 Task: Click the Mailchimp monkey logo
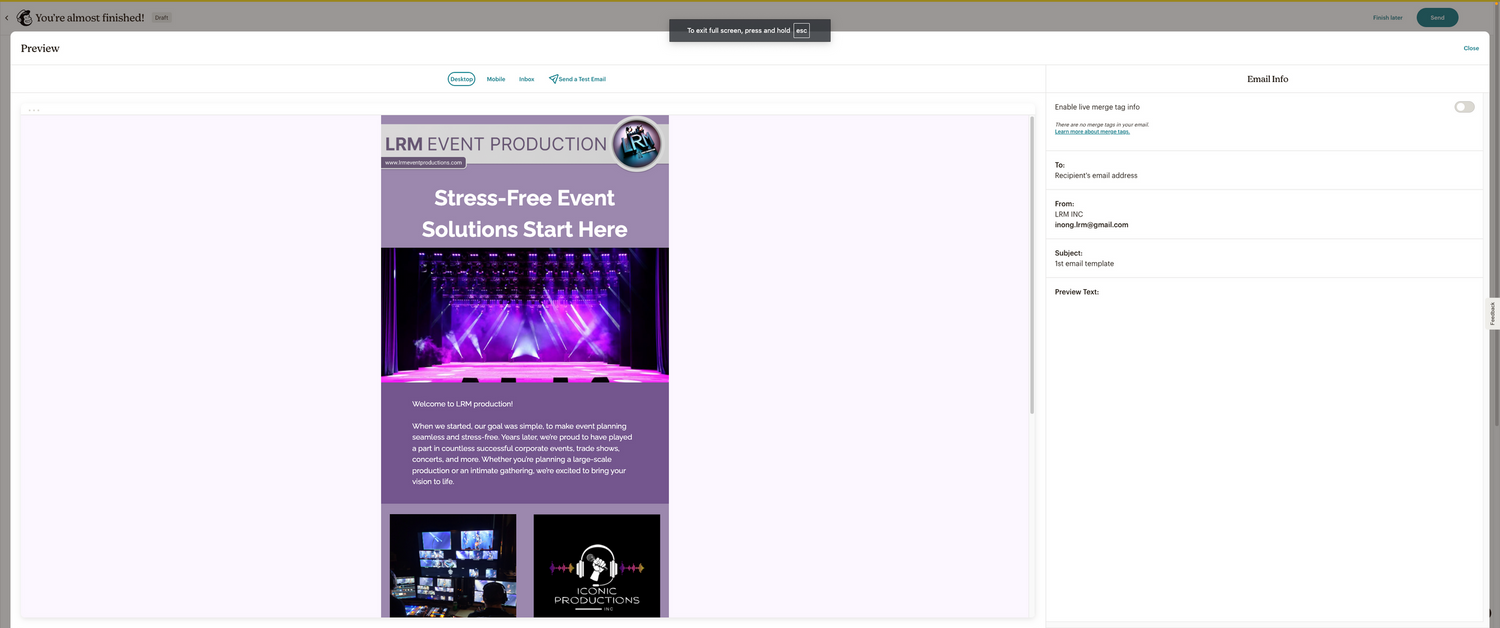tap(23, 17)
